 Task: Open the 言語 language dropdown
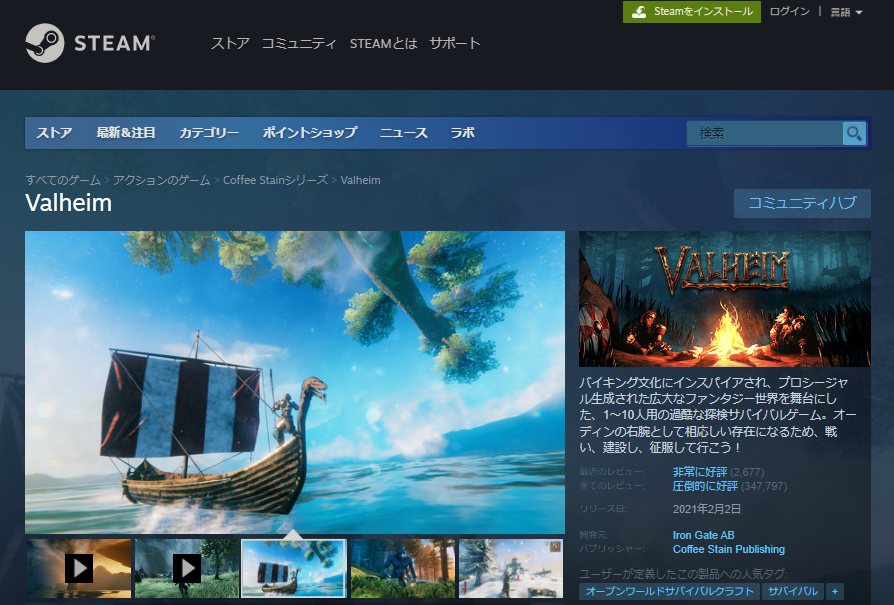846,12
